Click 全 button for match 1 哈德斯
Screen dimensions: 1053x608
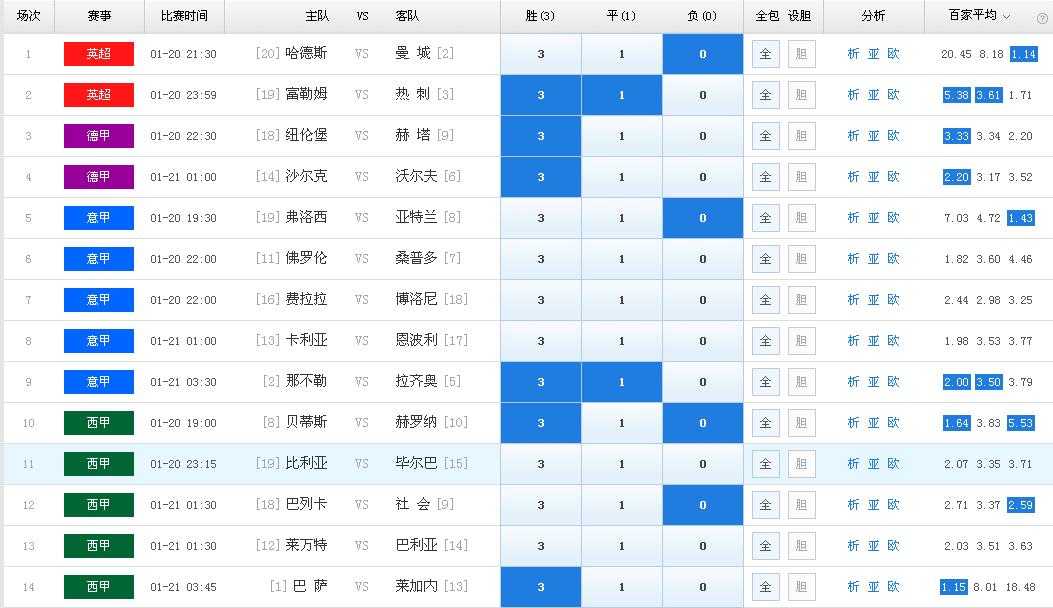(x=766, y=54)
